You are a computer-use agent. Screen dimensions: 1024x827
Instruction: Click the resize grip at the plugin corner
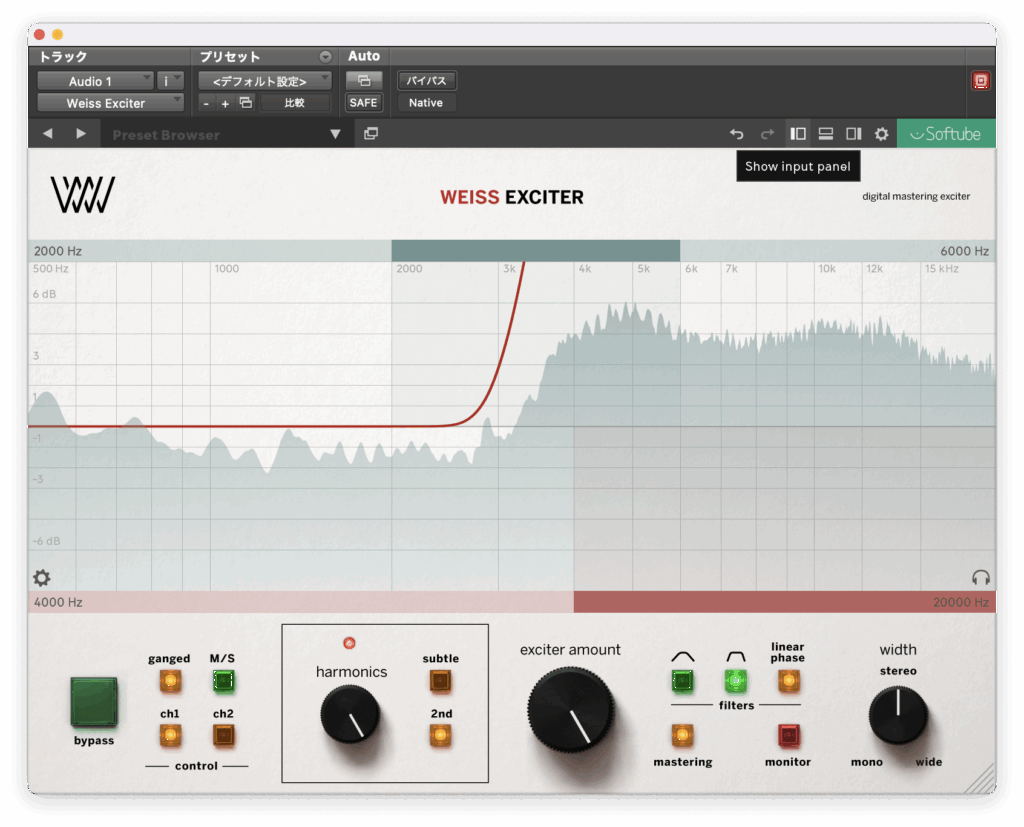[x=980, y=779]
